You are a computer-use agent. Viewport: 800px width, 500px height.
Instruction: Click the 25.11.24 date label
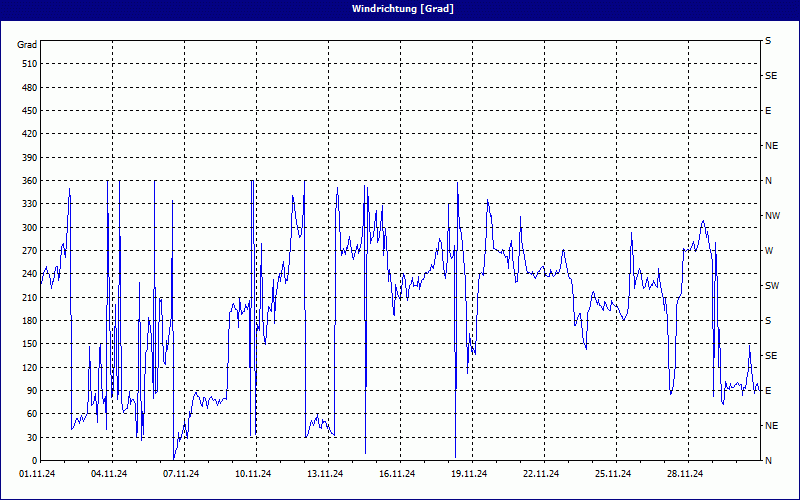pos(613,474)
